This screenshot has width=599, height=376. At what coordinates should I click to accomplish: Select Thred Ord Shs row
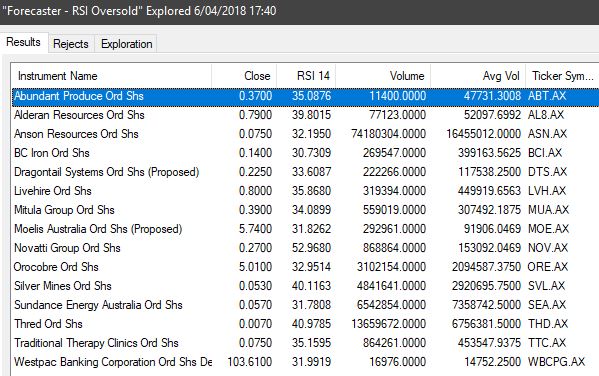point(305,324)
